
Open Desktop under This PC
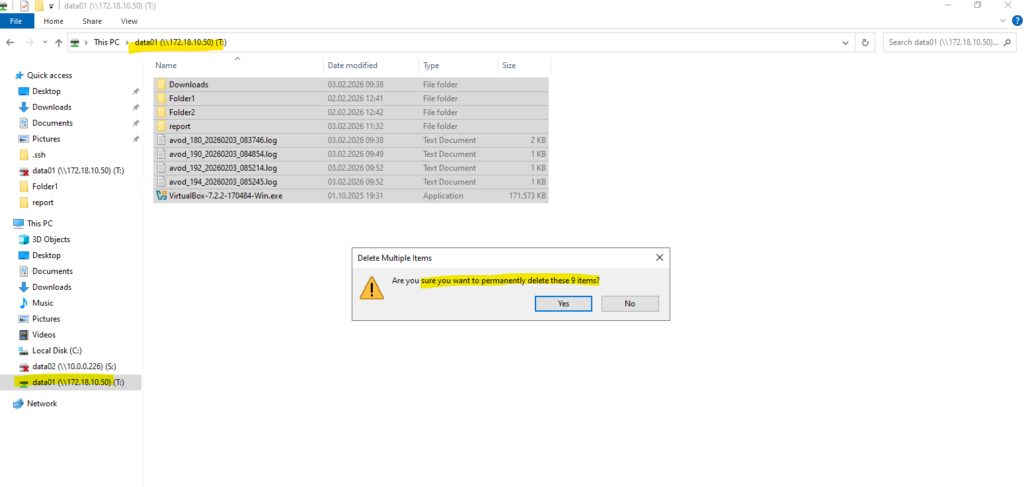[x=46, y=255]
